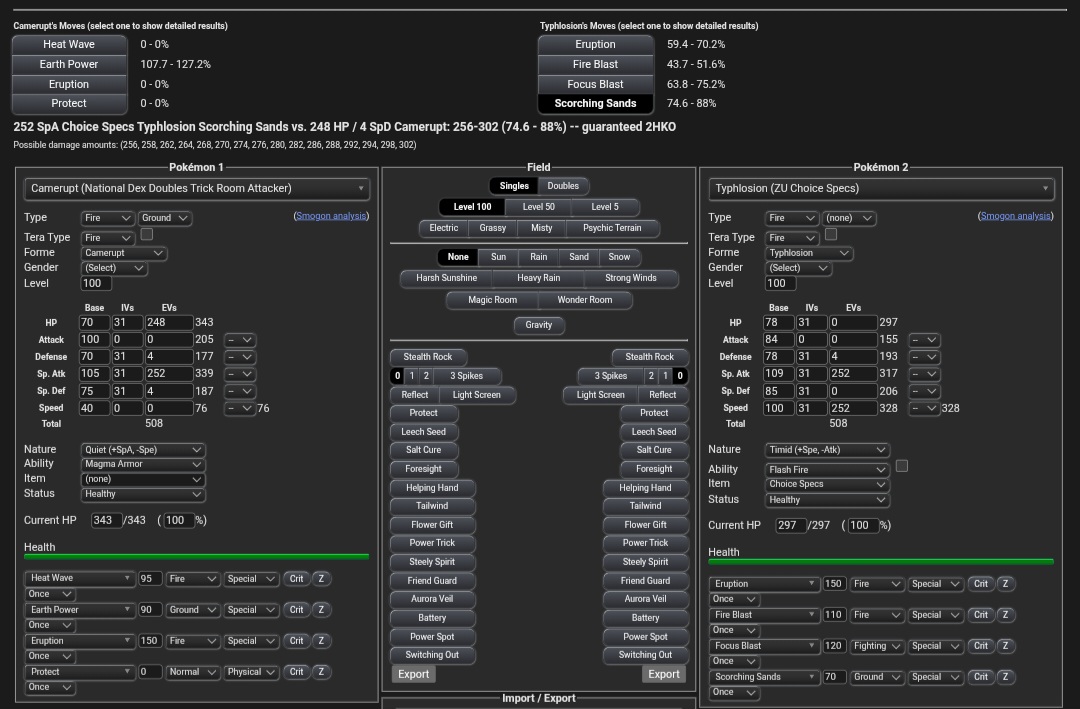Open the Pokémon 1 set selector dropdown

(x=196, y=189)
